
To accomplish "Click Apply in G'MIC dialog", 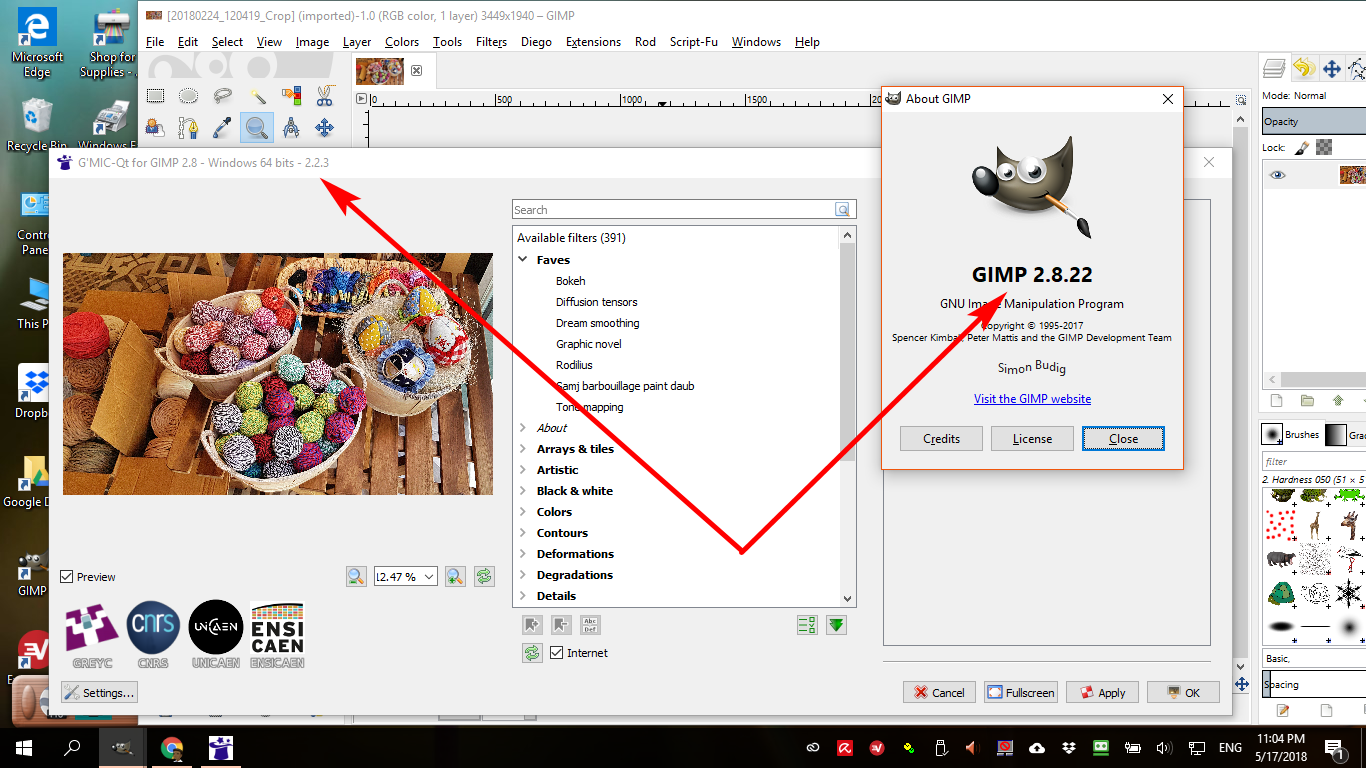I will (1102, 692).
